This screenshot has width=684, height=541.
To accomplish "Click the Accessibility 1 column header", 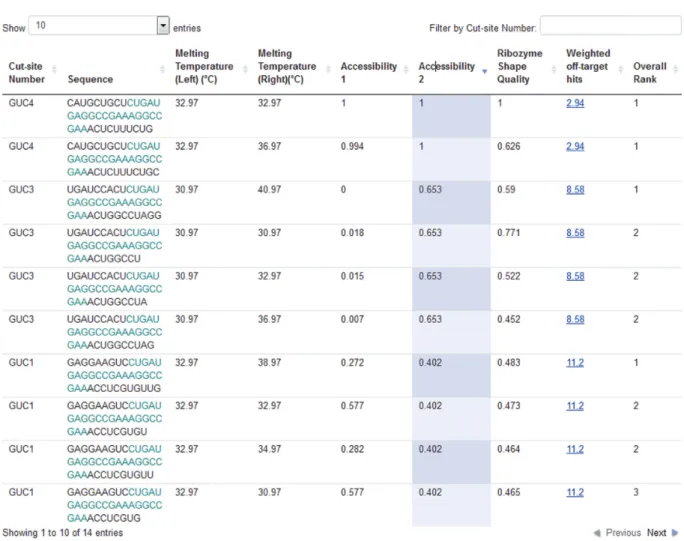I will (369, 73).
